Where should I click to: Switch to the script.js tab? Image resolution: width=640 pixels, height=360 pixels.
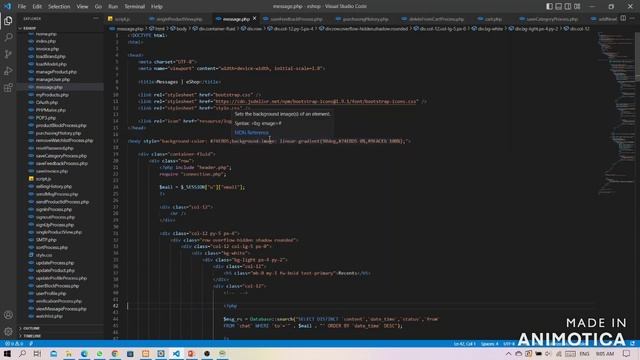click(x=122, y=19)
